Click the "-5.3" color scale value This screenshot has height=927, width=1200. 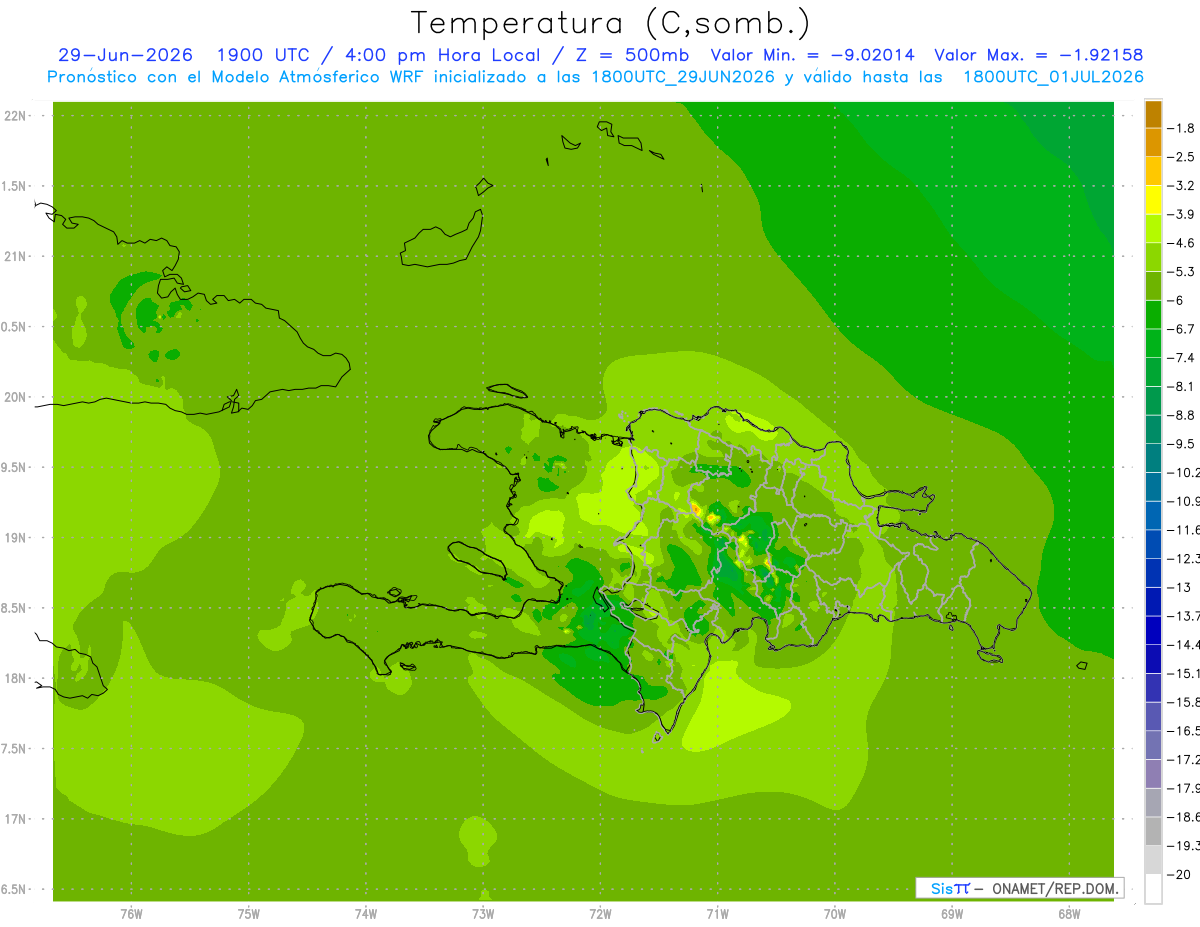[1182, 271]
